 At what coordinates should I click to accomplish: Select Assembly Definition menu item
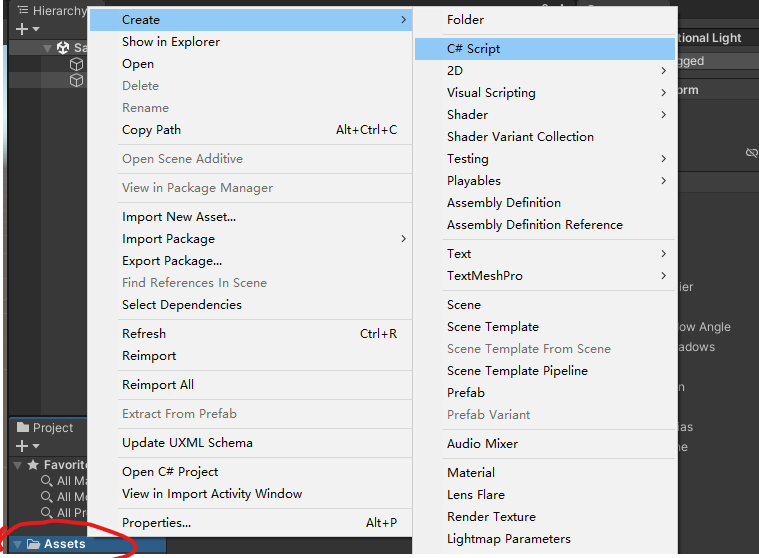(545, 203)
